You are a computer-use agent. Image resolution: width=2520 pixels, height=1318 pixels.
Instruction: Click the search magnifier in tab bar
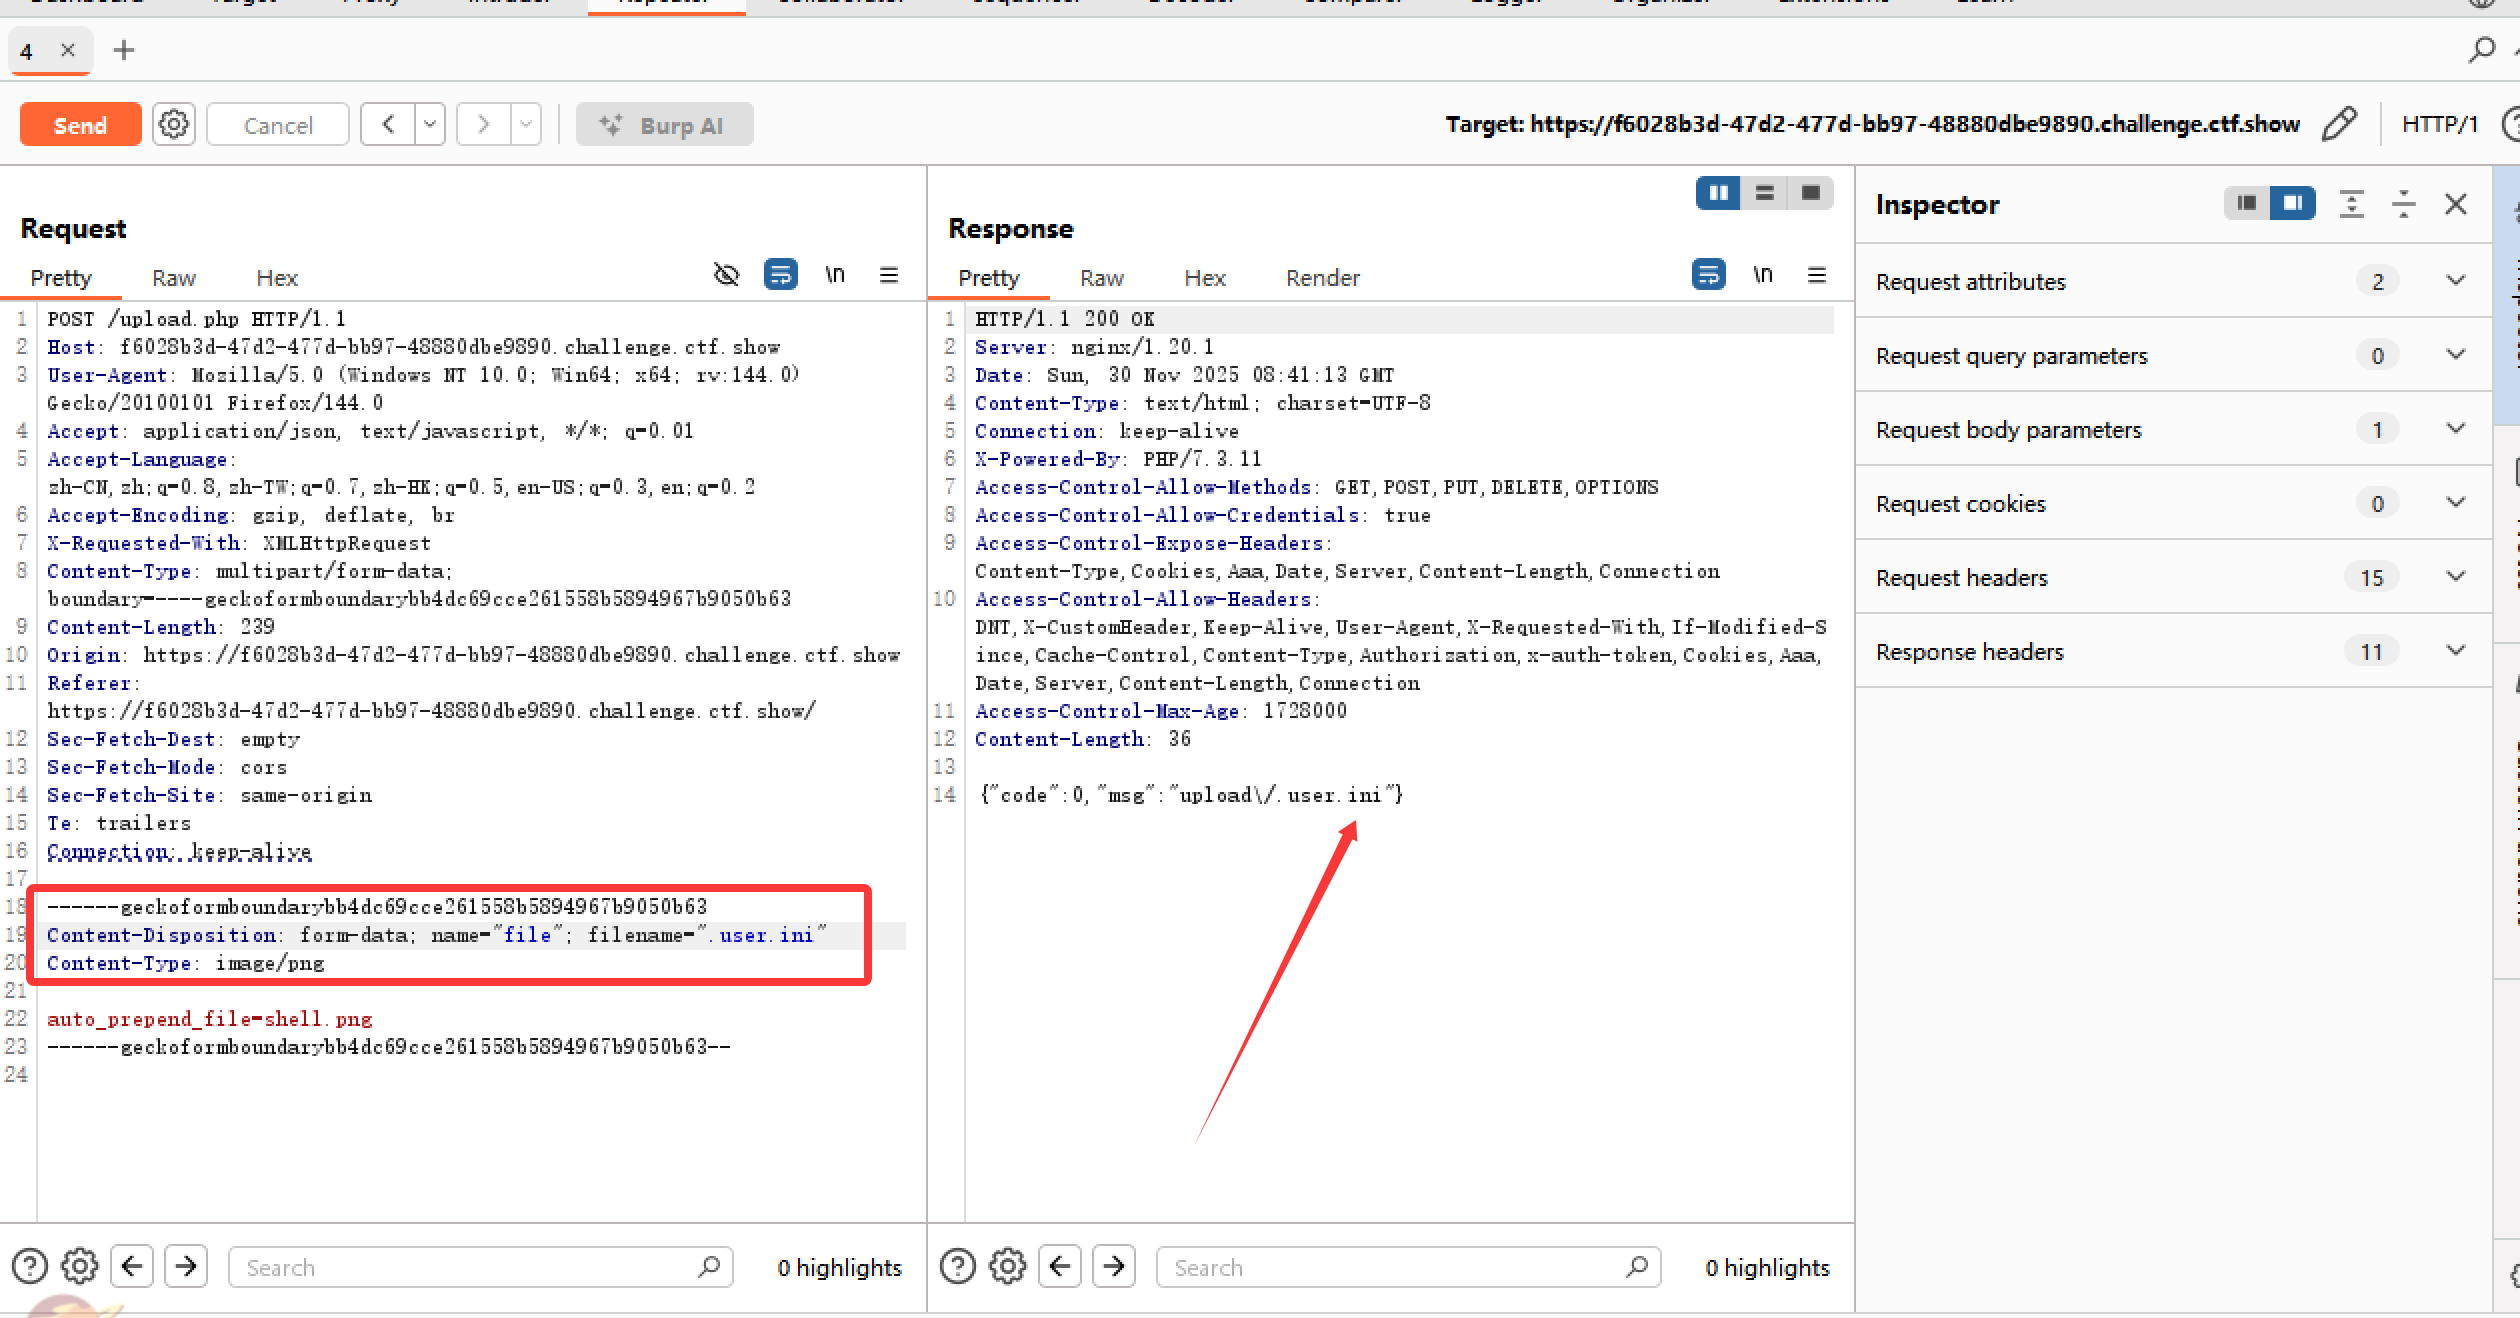(2481, 49)
